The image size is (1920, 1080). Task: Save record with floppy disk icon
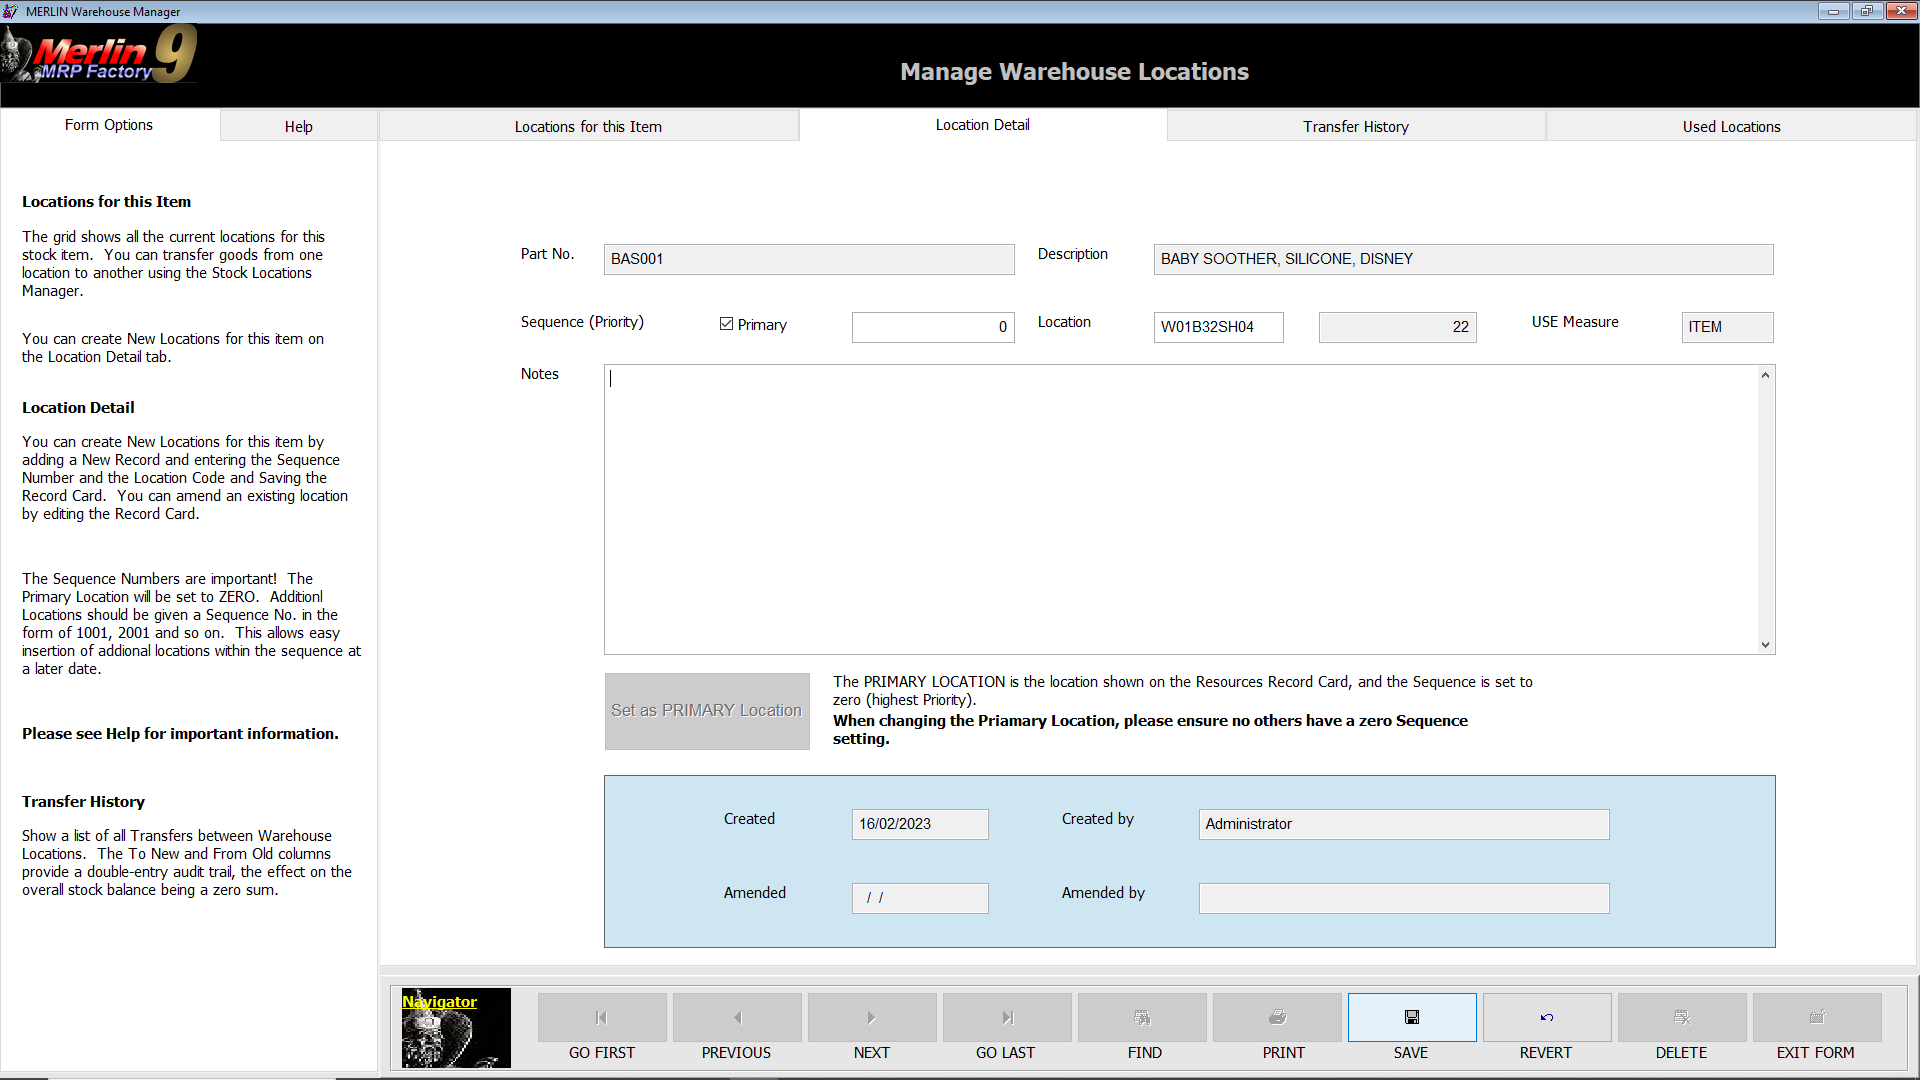click(x=1412, y=1017)
